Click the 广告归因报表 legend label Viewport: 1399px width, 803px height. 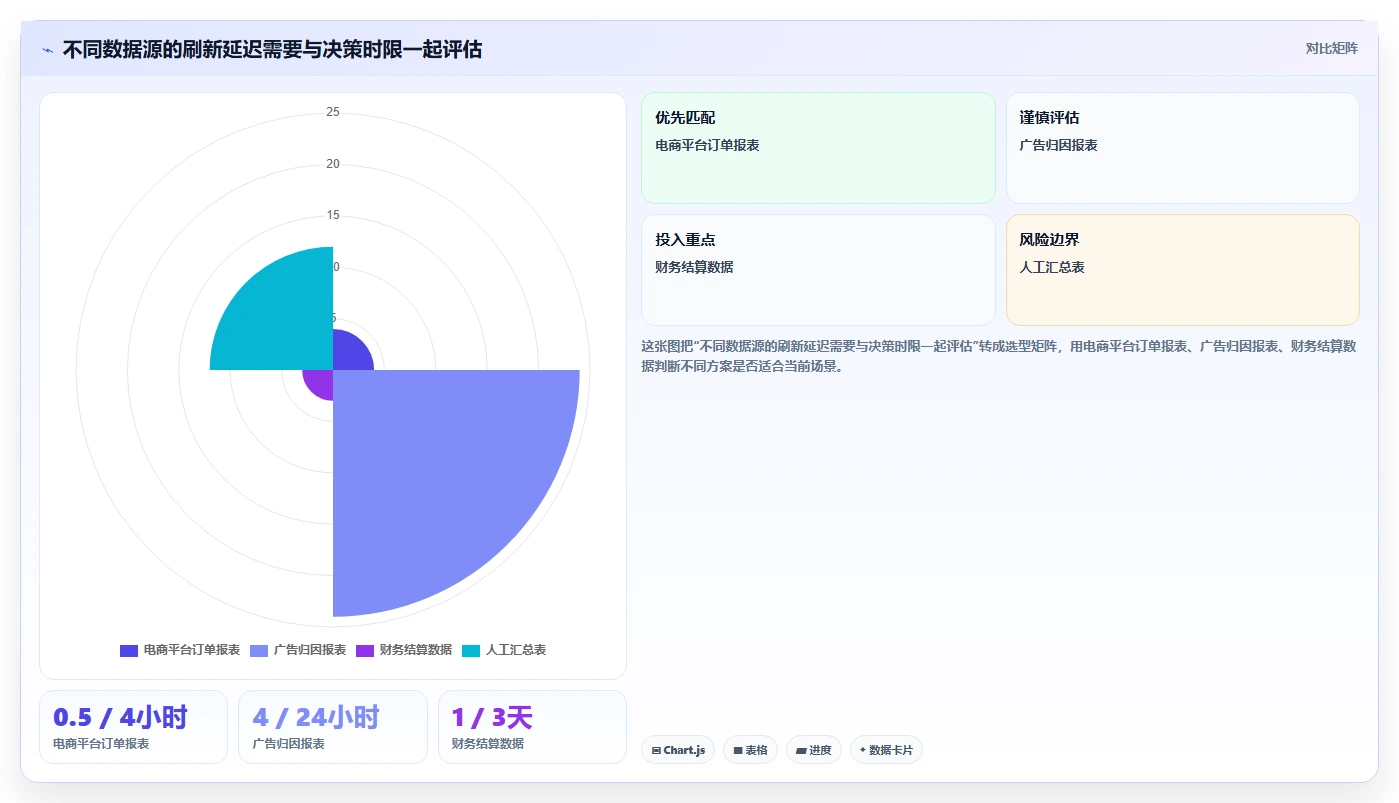(310, 650)
